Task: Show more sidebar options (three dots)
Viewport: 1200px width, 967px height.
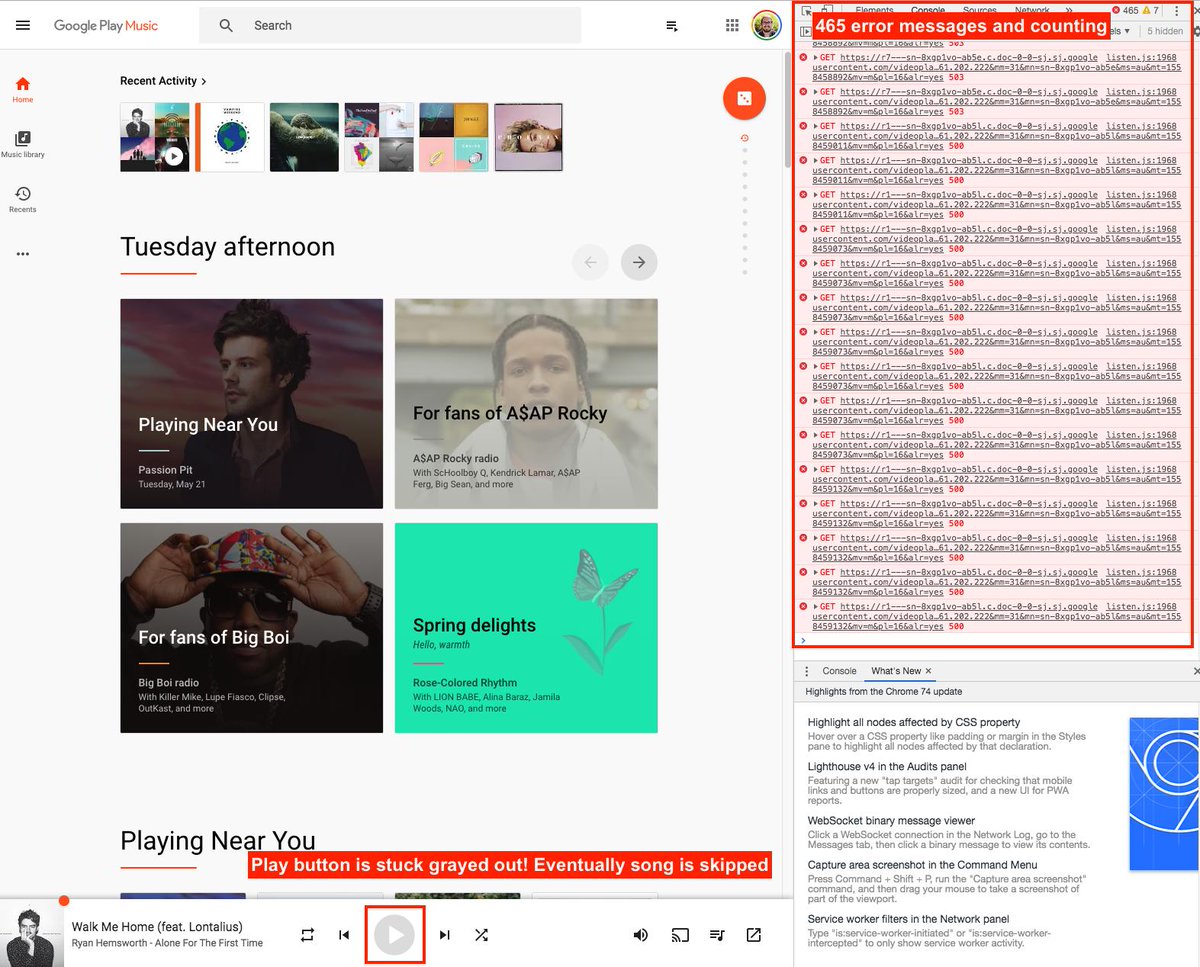Action: tap(23, 254)
